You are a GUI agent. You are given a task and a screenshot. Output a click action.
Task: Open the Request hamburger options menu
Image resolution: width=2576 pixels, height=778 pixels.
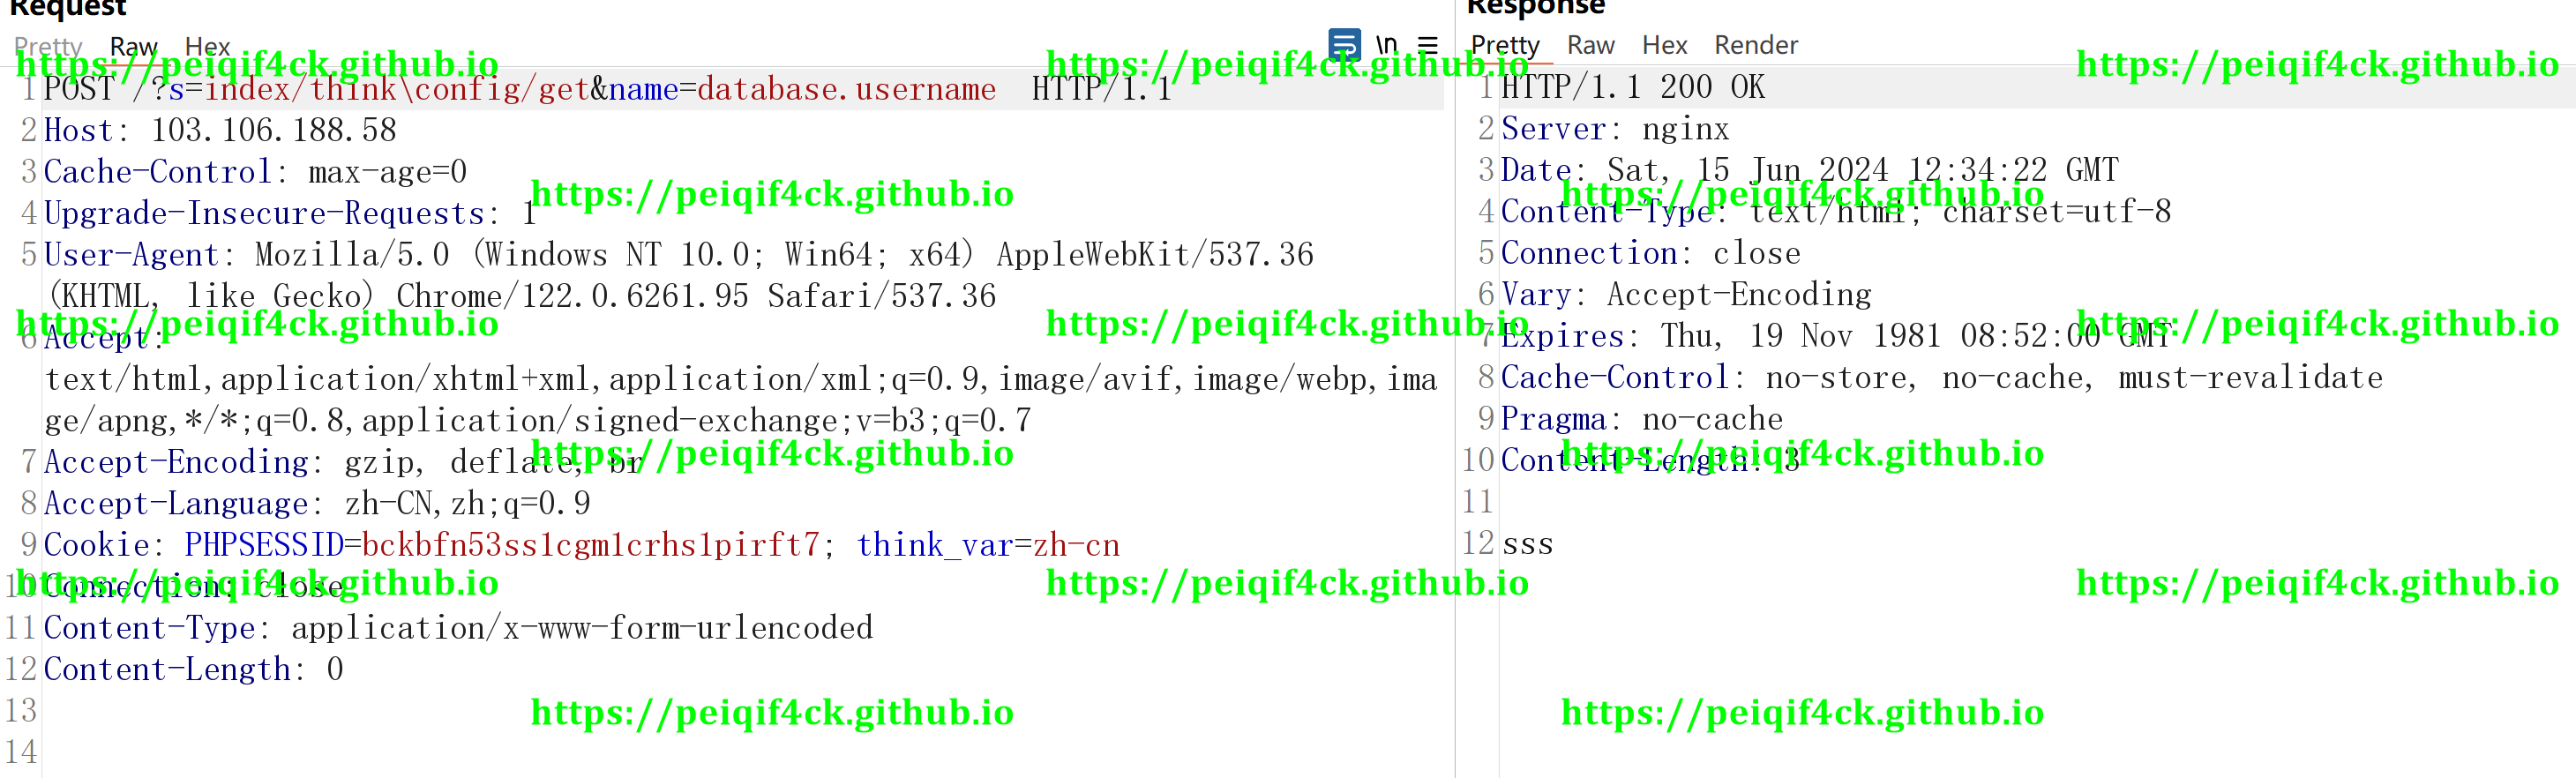pos(1428,45)
